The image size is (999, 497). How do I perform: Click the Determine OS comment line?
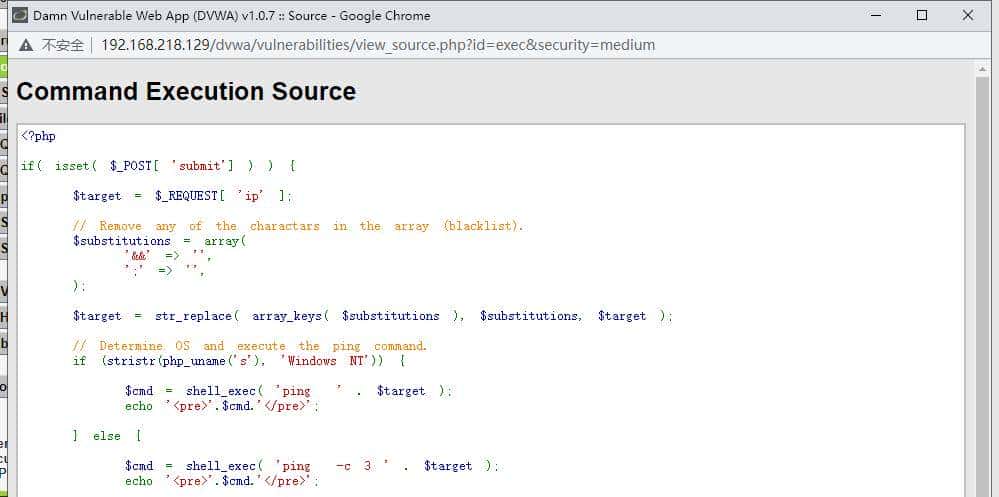pyautogui.click(x=250, y=346)
